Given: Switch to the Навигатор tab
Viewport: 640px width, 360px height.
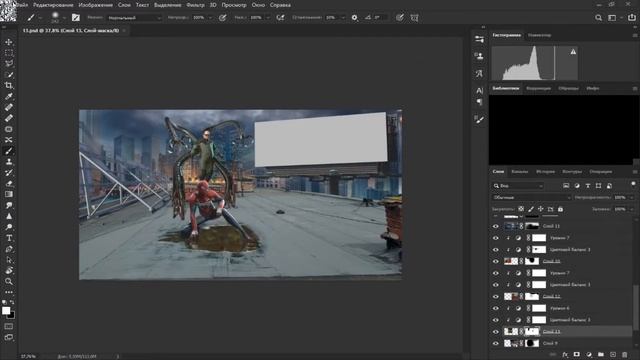Looking at the screenshot, I should (x=539, y=36).
